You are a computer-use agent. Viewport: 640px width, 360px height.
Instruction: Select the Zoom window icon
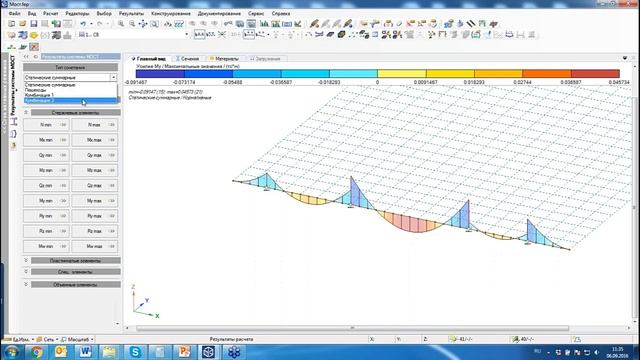pos(154,24)
